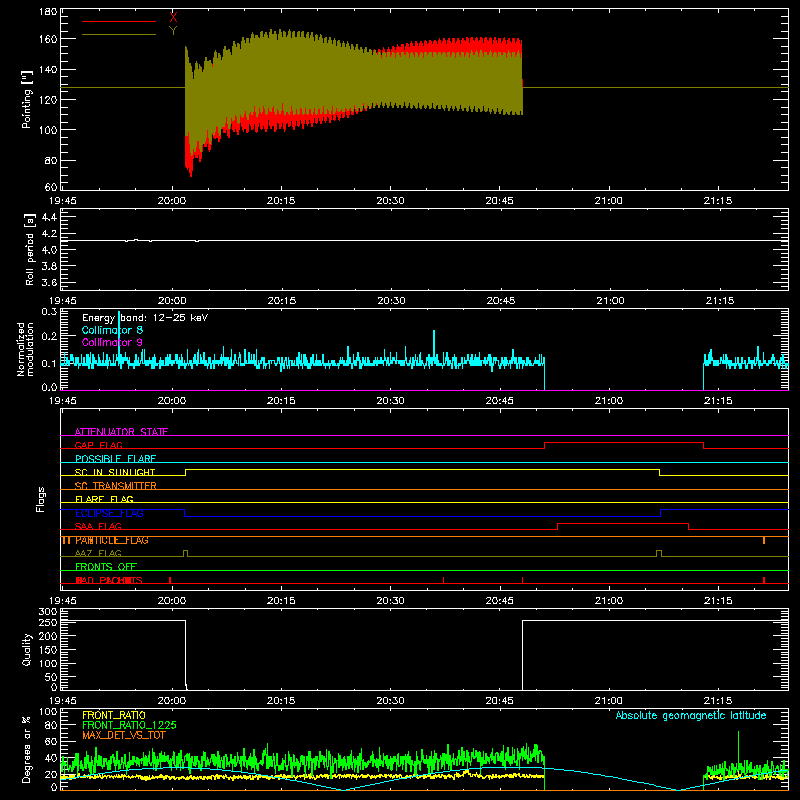
Task: Click the POSSIBLE_FLARE label
Action: (x=115, y=459)
